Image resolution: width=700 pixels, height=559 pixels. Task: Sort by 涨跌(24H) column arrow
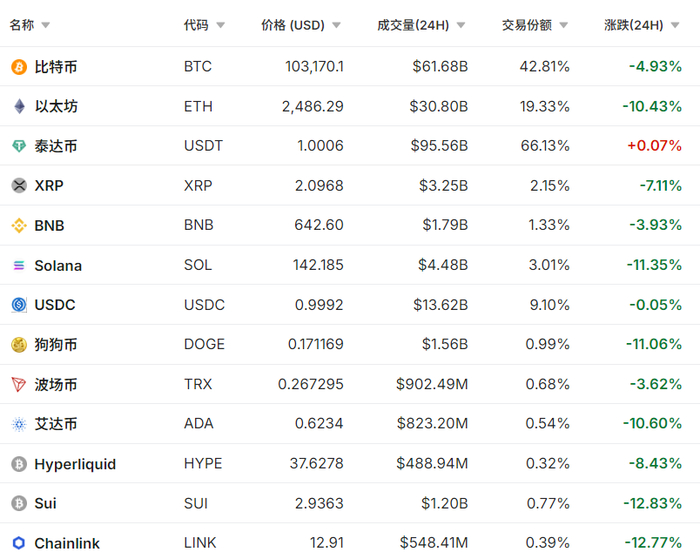point(679,26)
